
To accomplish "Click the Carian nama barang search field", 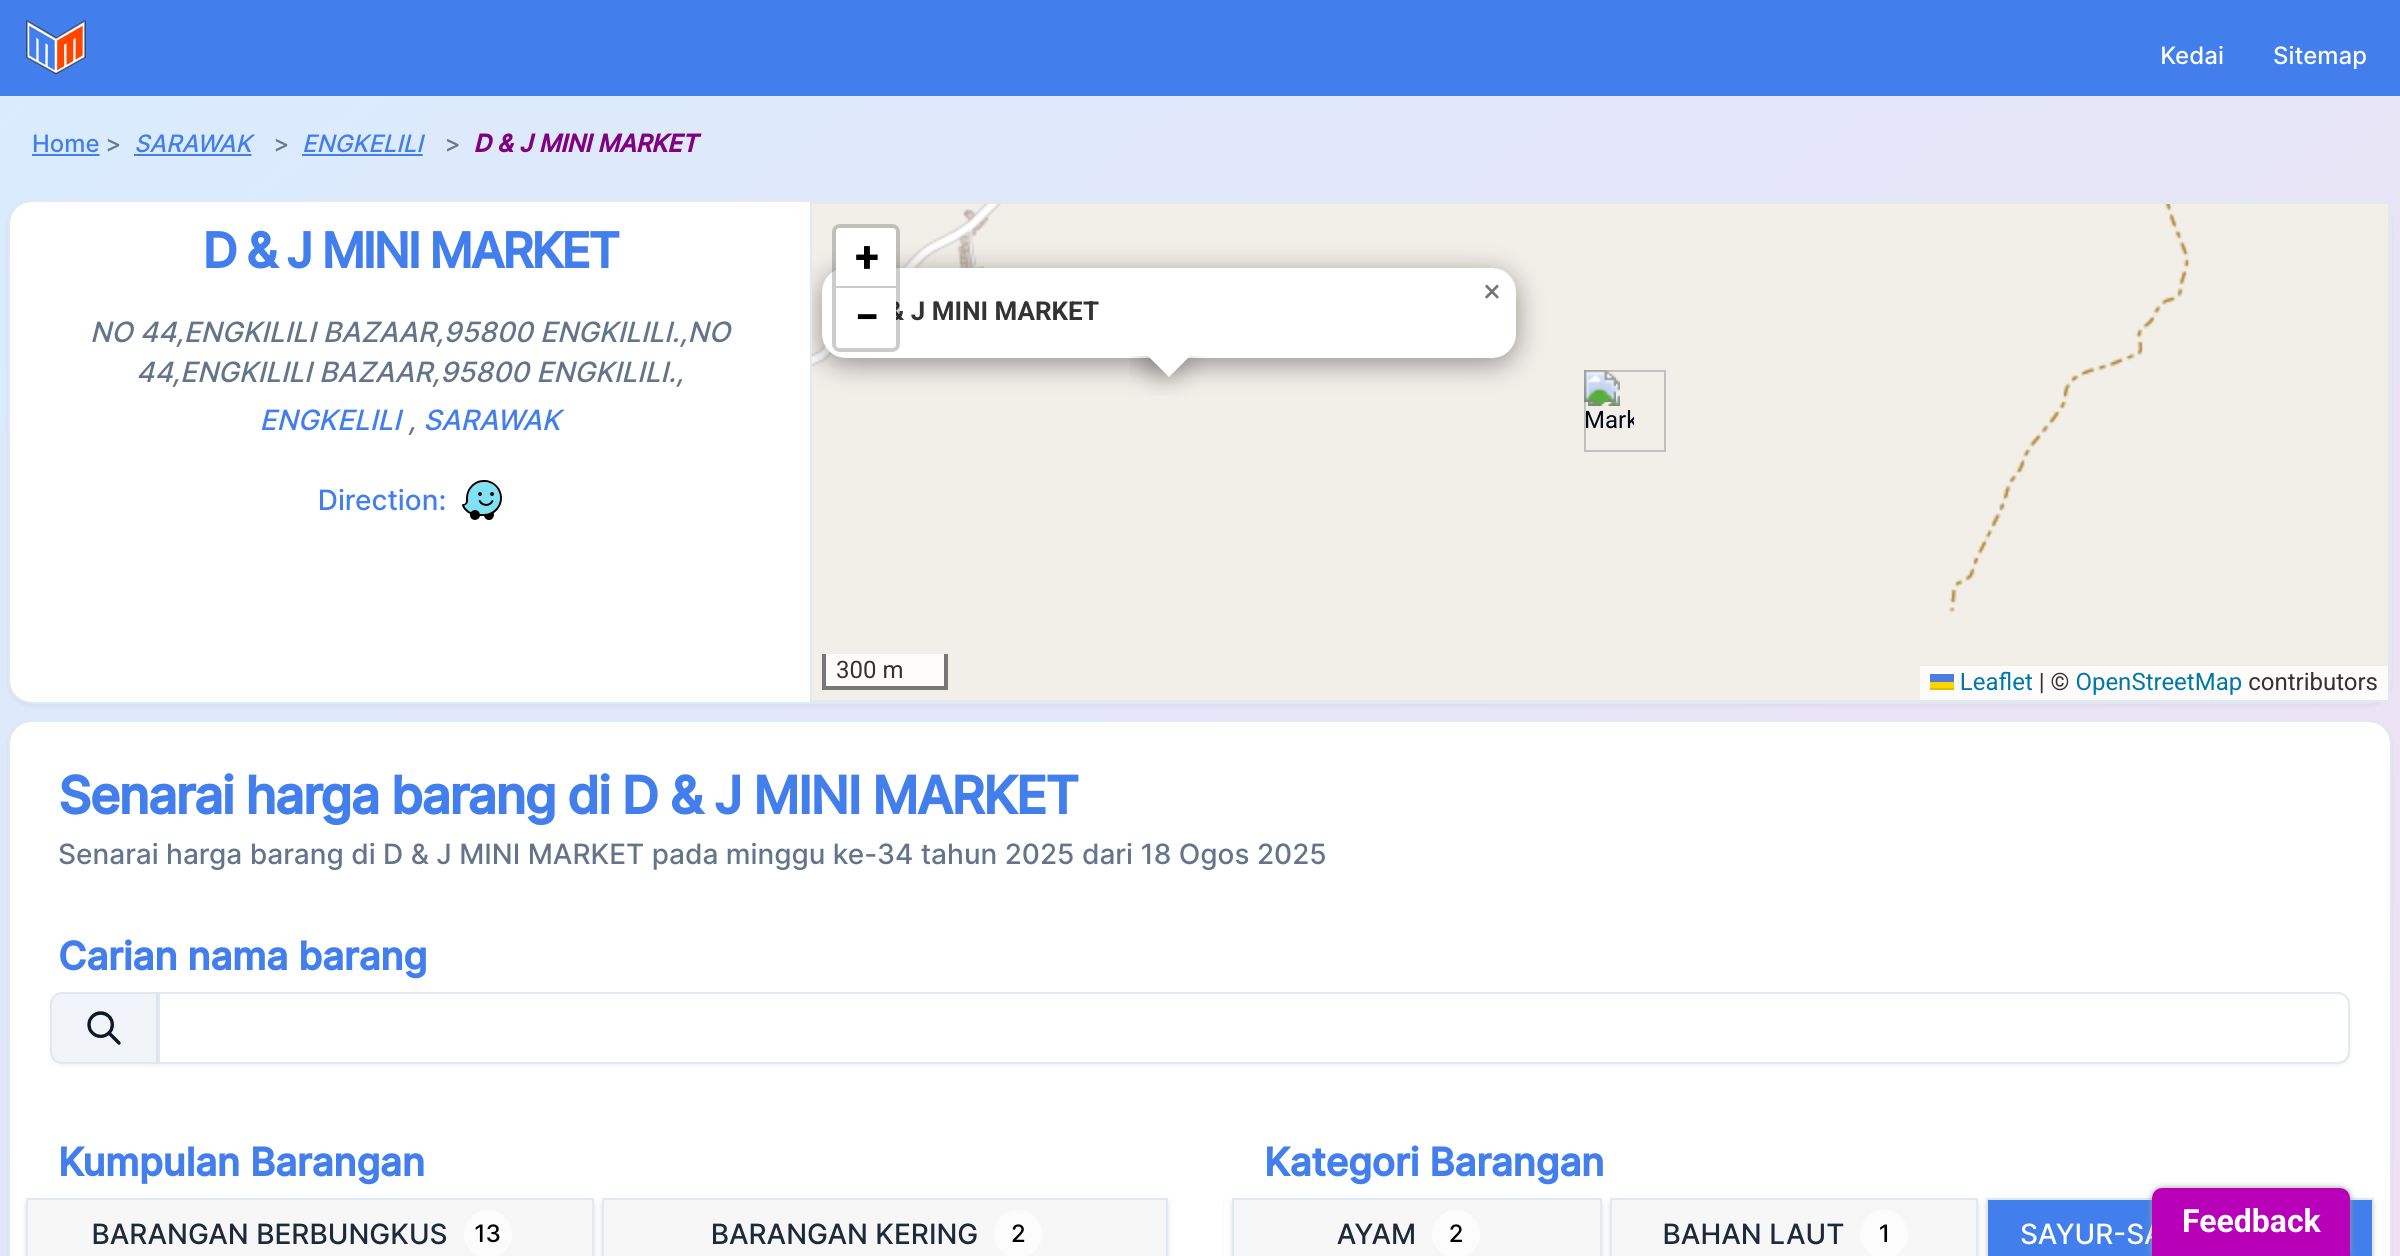I will coord(1252,1028).
